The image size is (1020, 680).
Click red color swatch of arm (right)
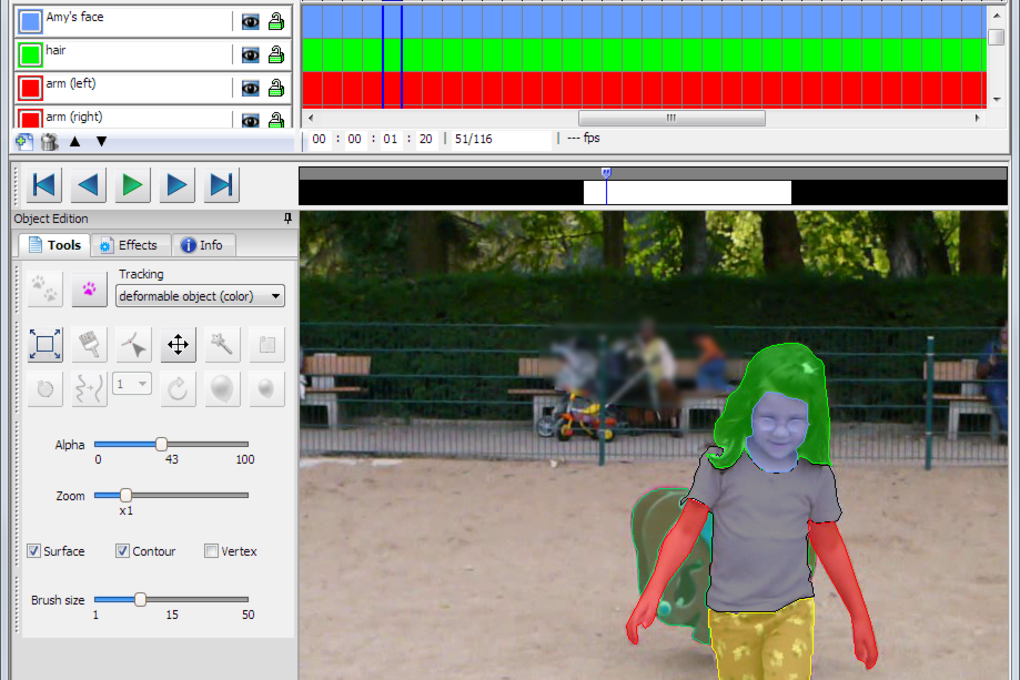tap(30, 119)
